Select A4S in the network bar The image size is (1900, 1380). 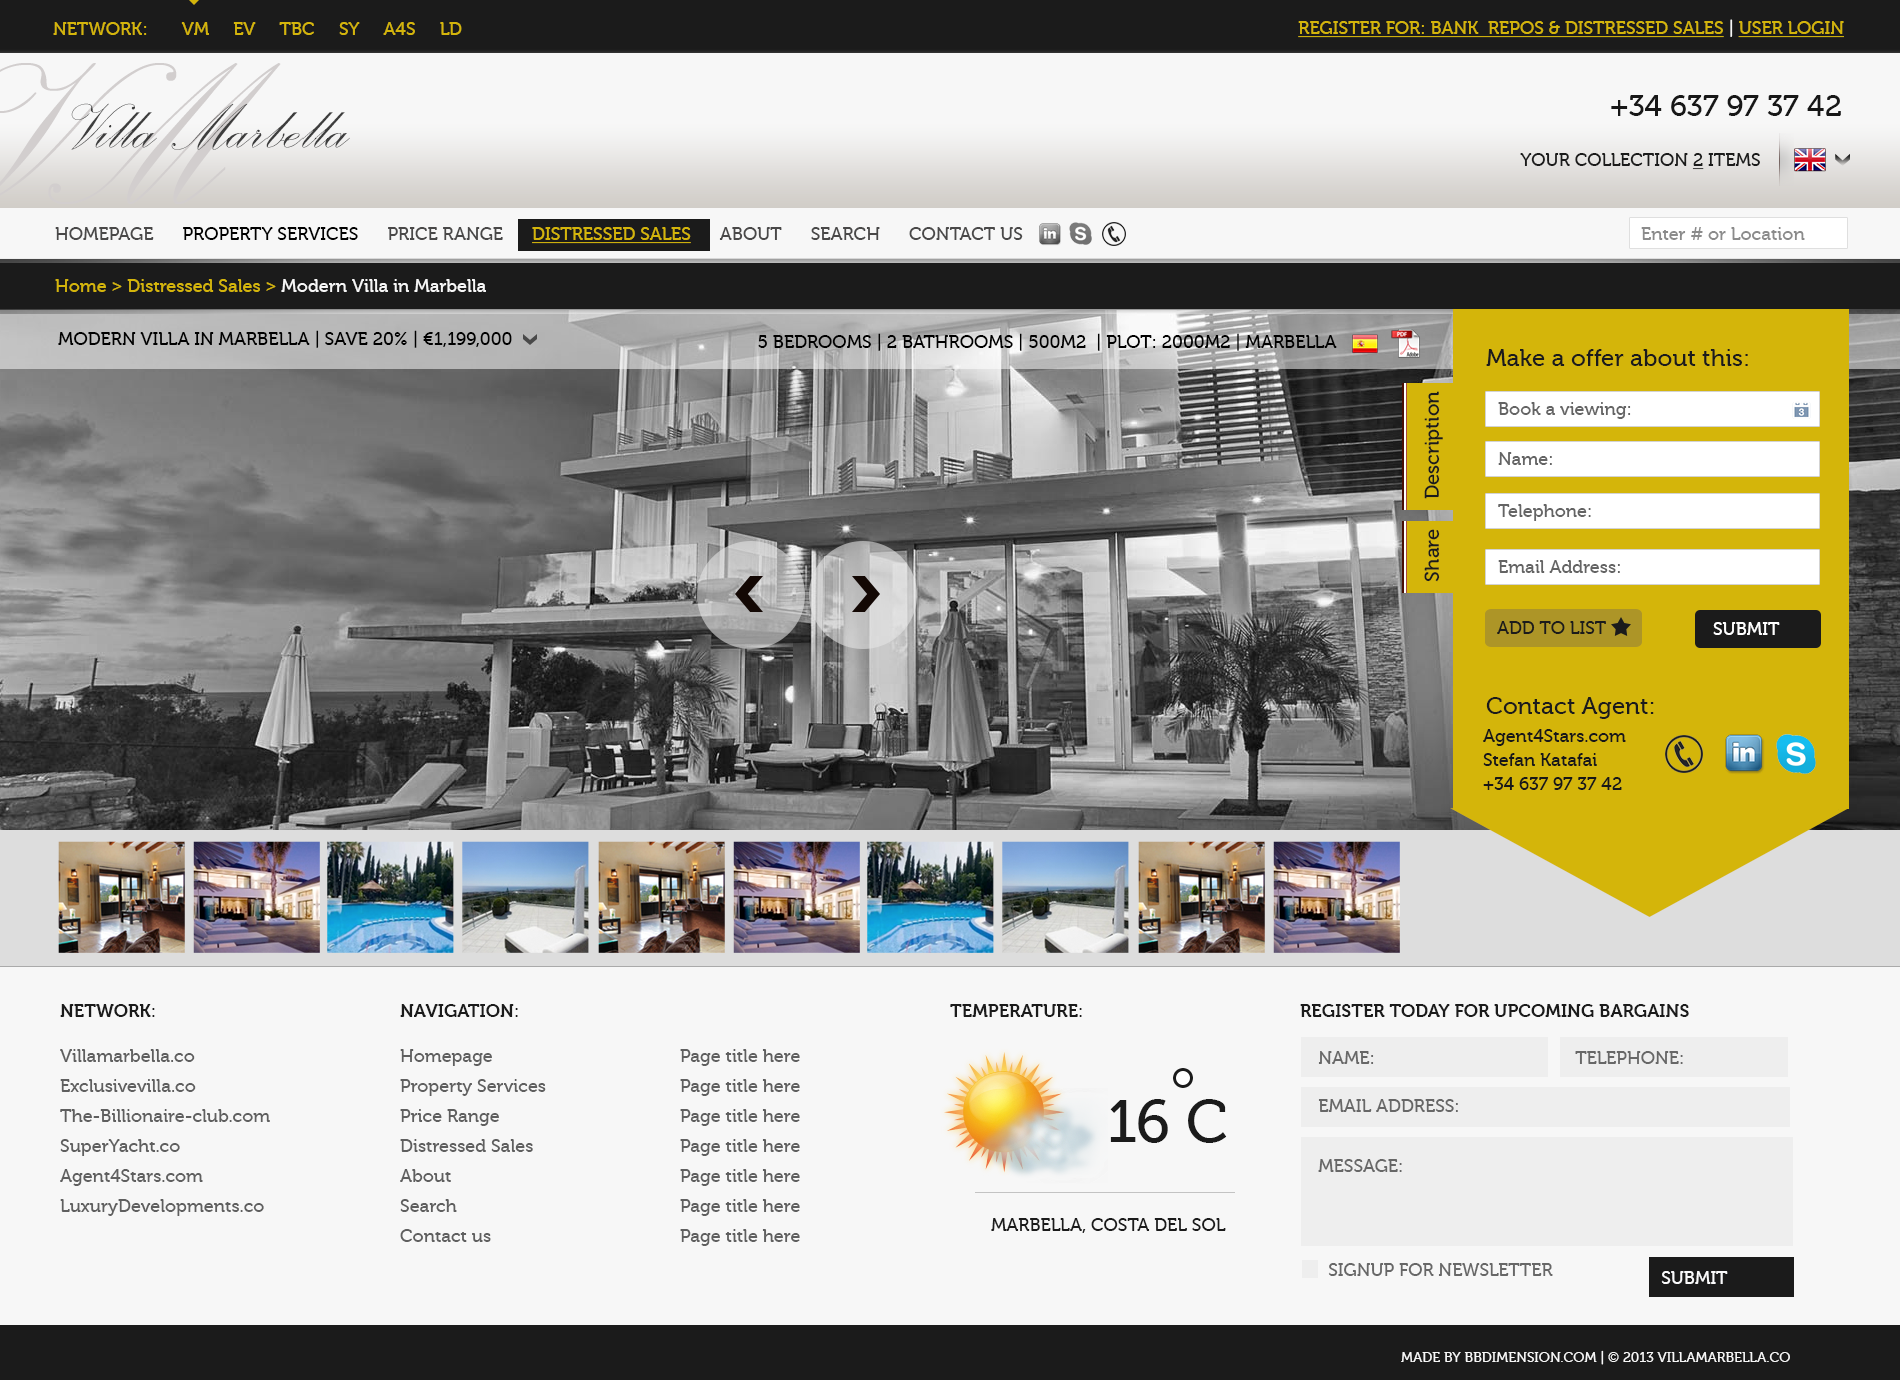click(x=399, y=29)
